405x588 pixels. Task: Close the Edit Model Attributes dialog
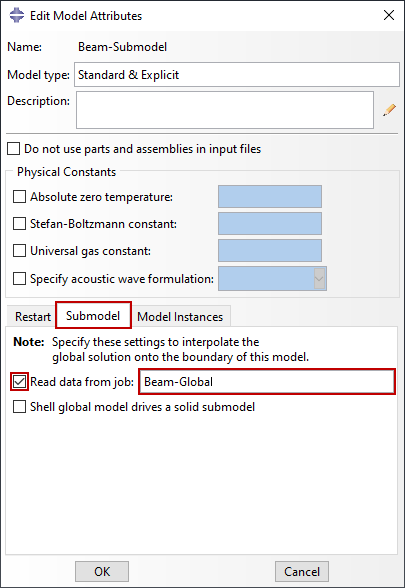pyautogui.click(x=389, y=15)
